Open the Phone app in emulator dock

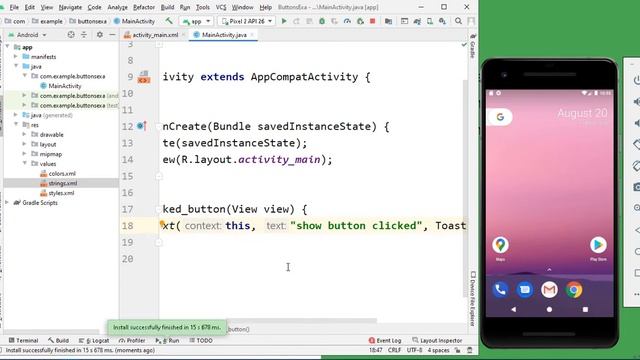[500, 290]
